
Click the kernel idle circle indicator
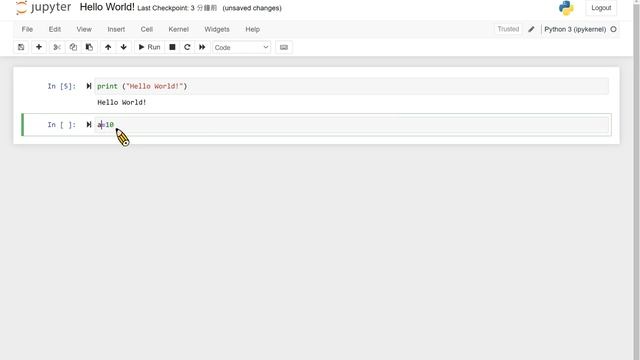click(613, 29)
